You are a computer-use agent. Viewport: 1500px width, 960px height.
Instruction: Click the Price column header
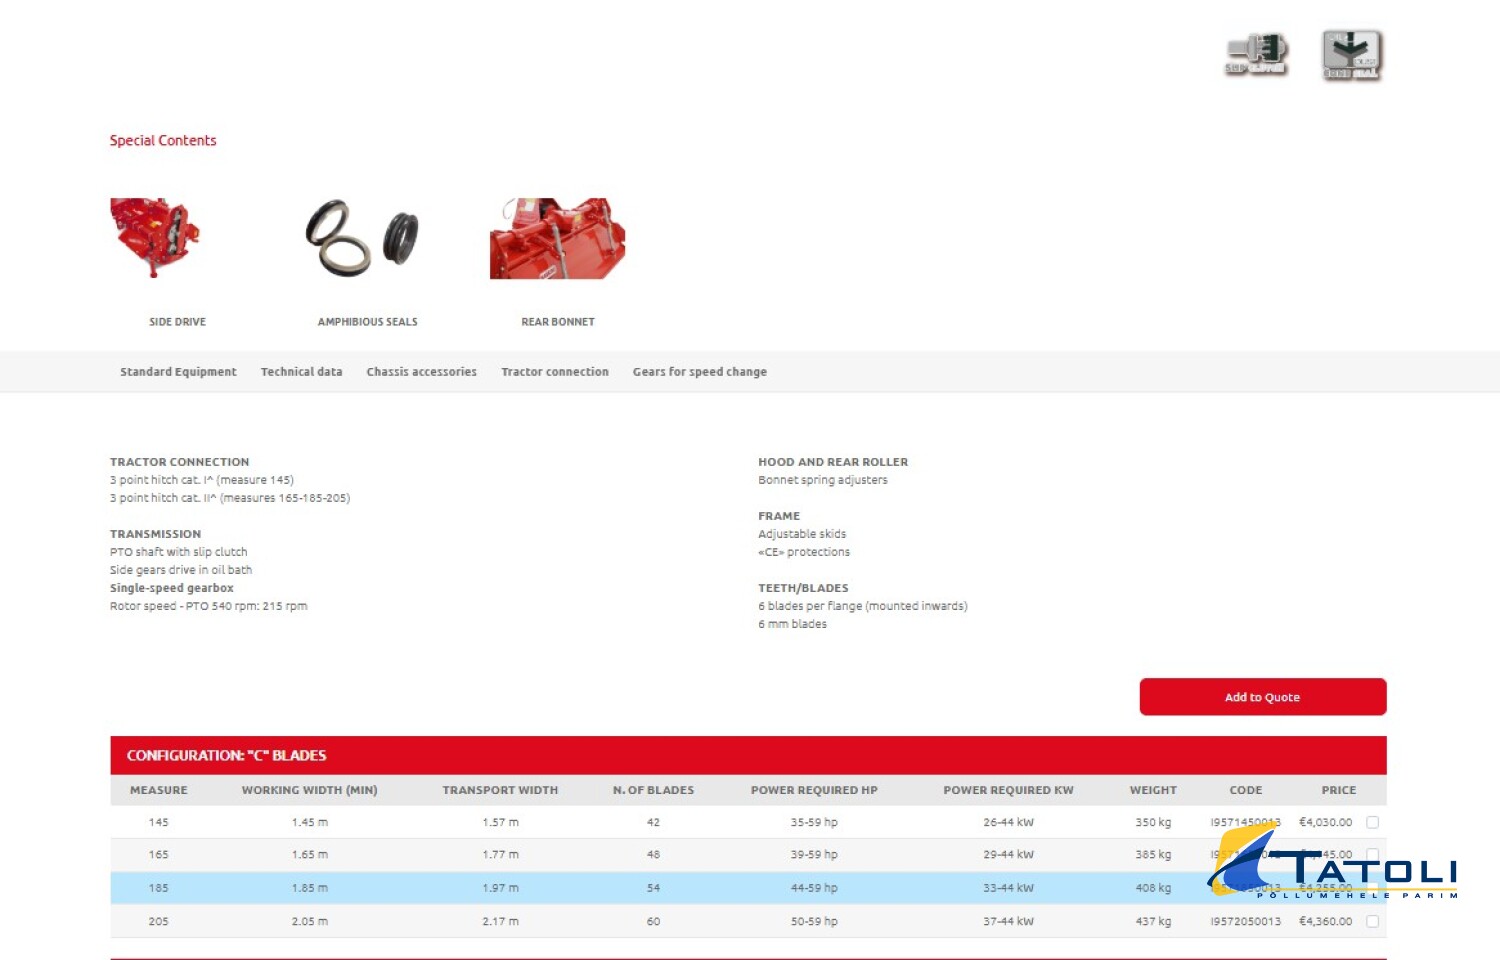coord(1338,790)
